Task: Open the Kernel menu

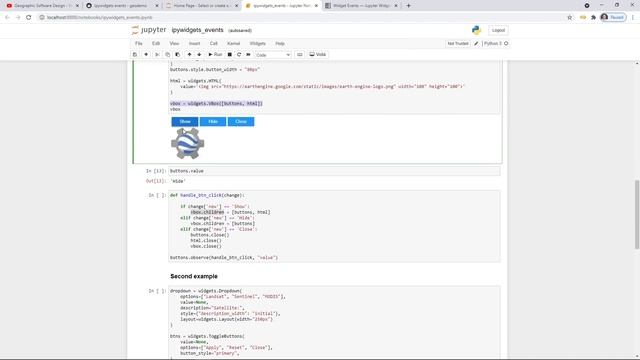Action: click(233, 43)
